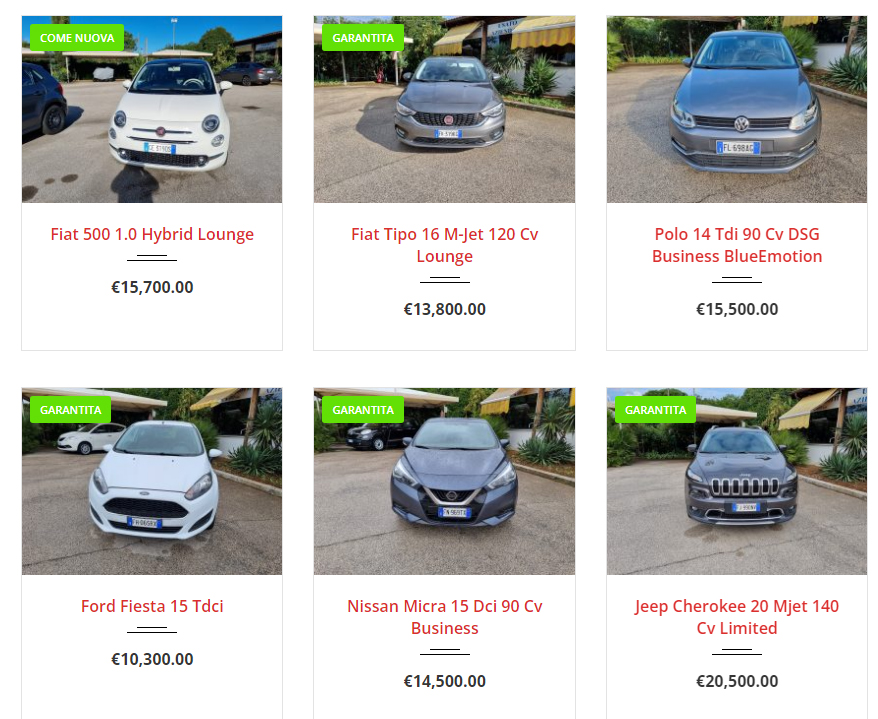
Task: Open the white Ford Fiesta photo
Action: [x=152, y=481]
